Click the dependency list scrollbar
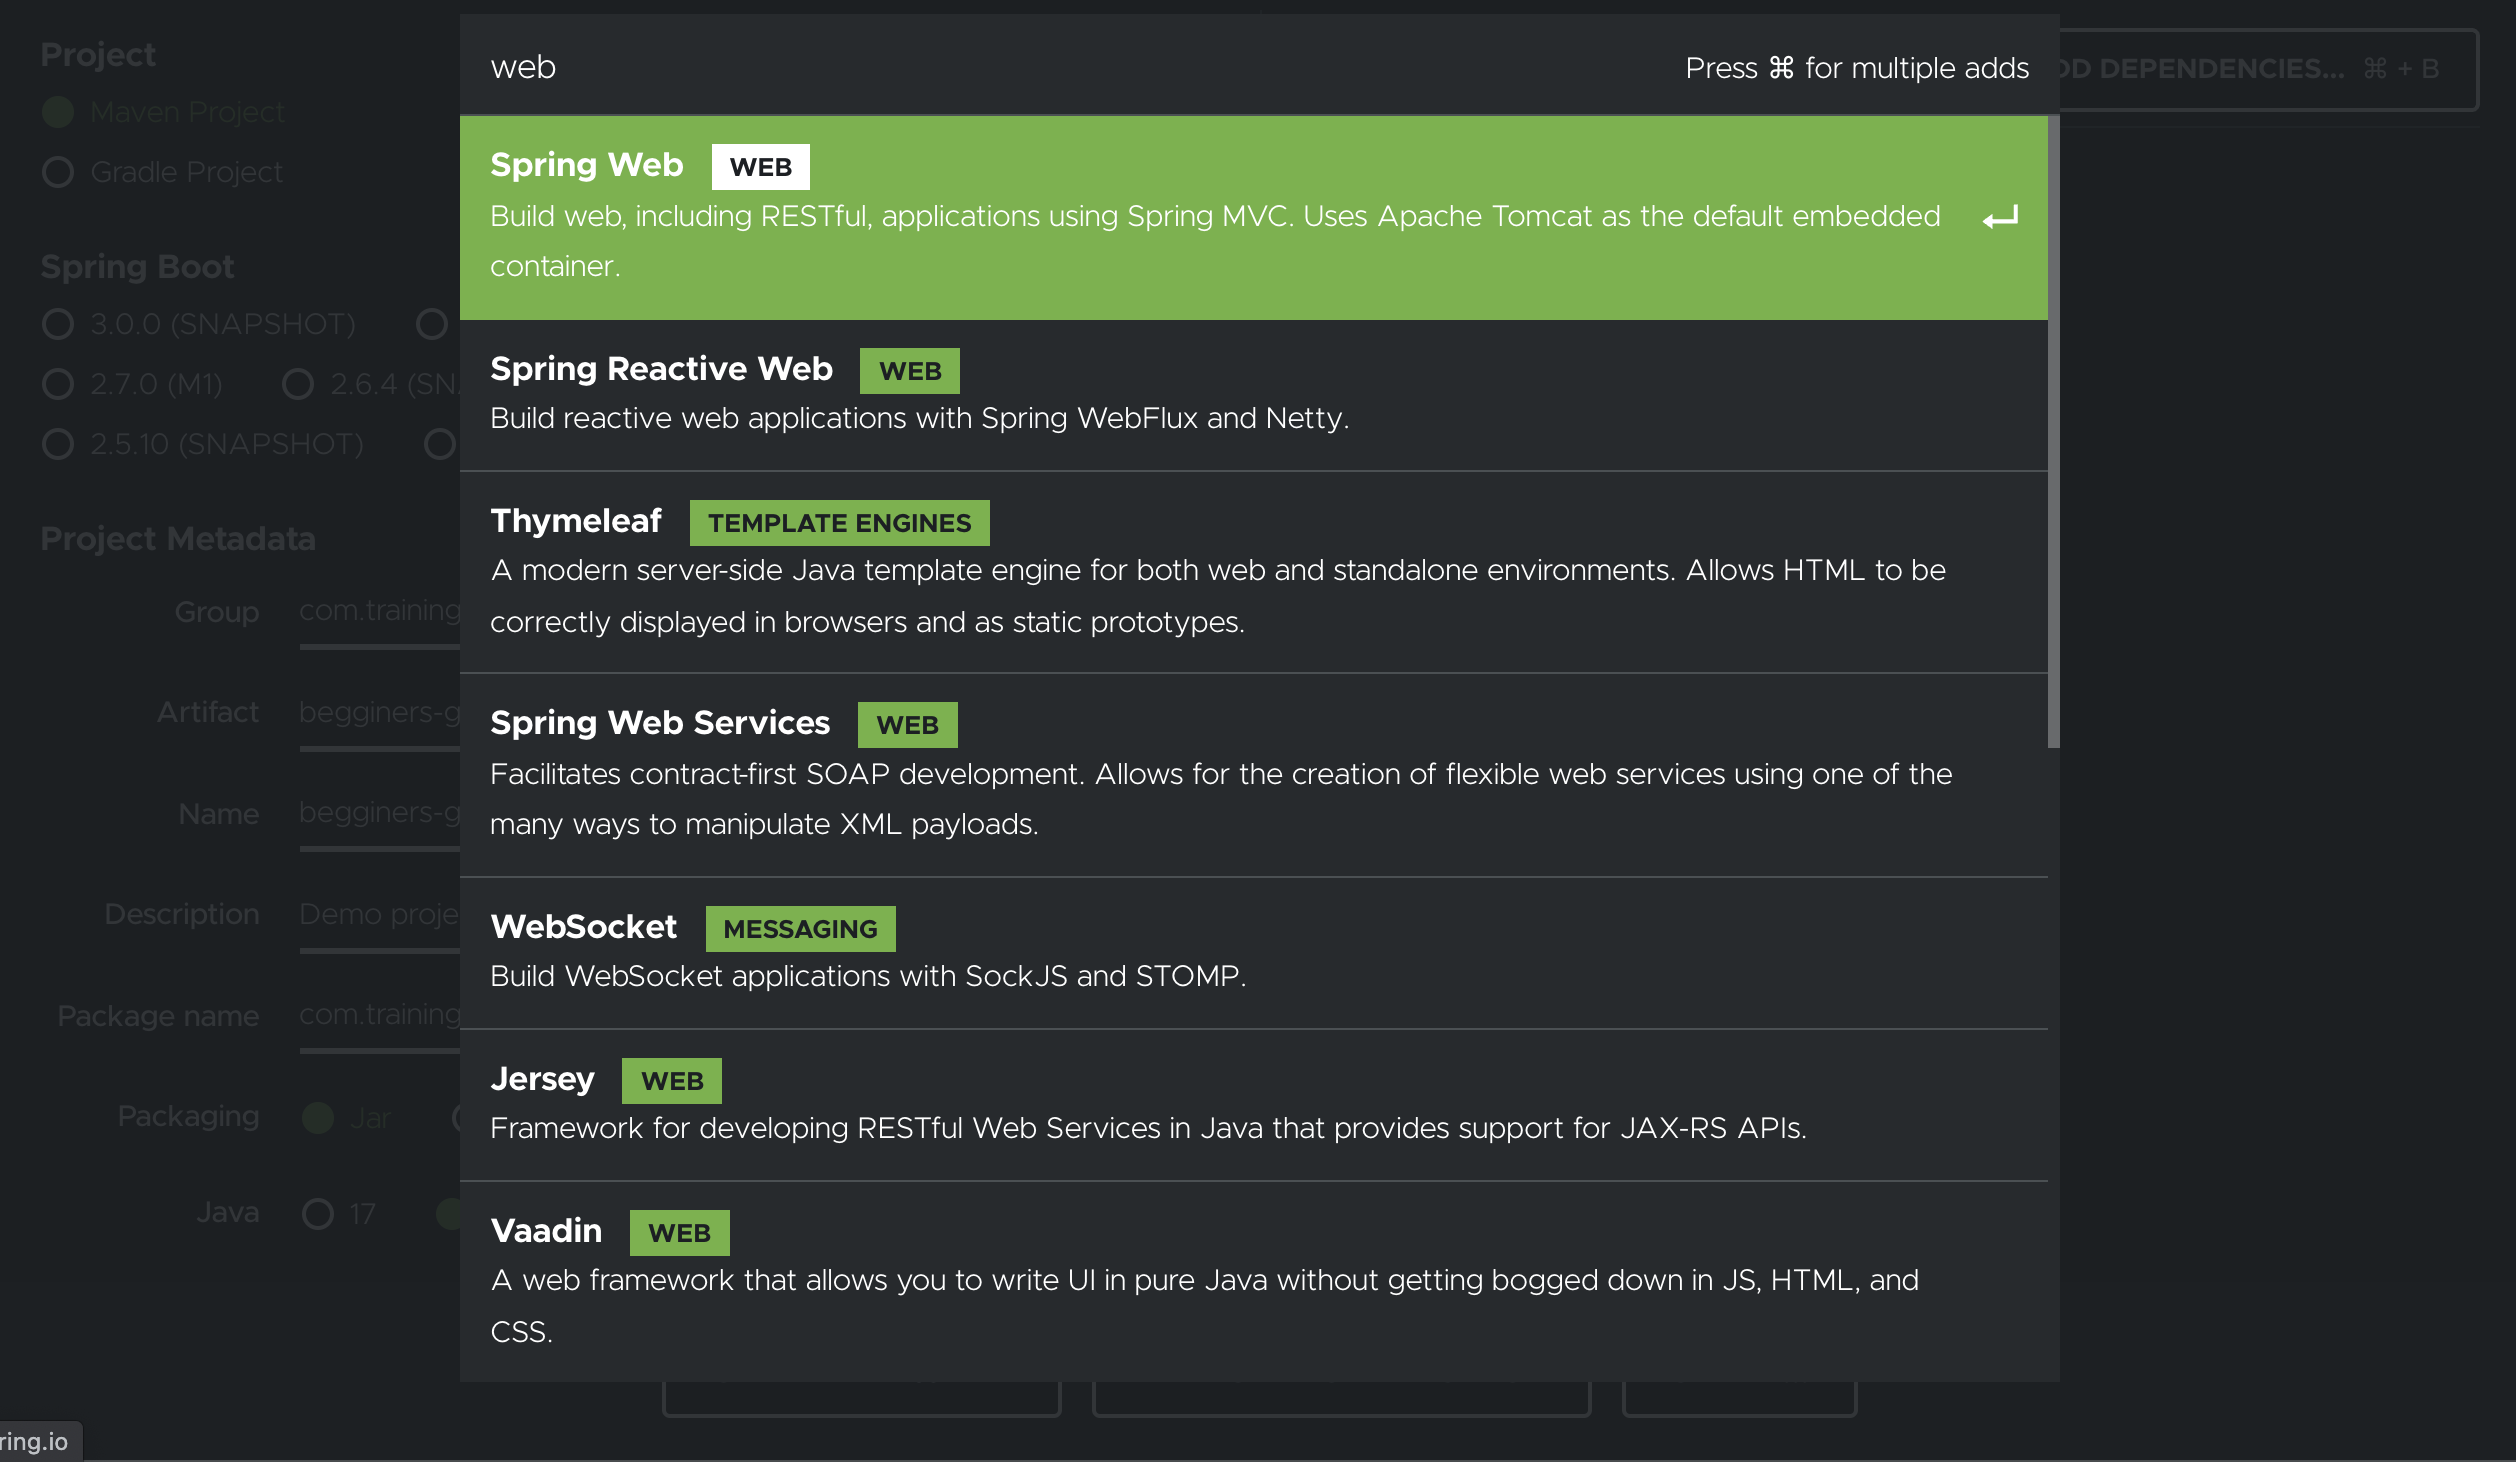The width and height of the screenshot is (2516, 1462). coord(2054,432)
